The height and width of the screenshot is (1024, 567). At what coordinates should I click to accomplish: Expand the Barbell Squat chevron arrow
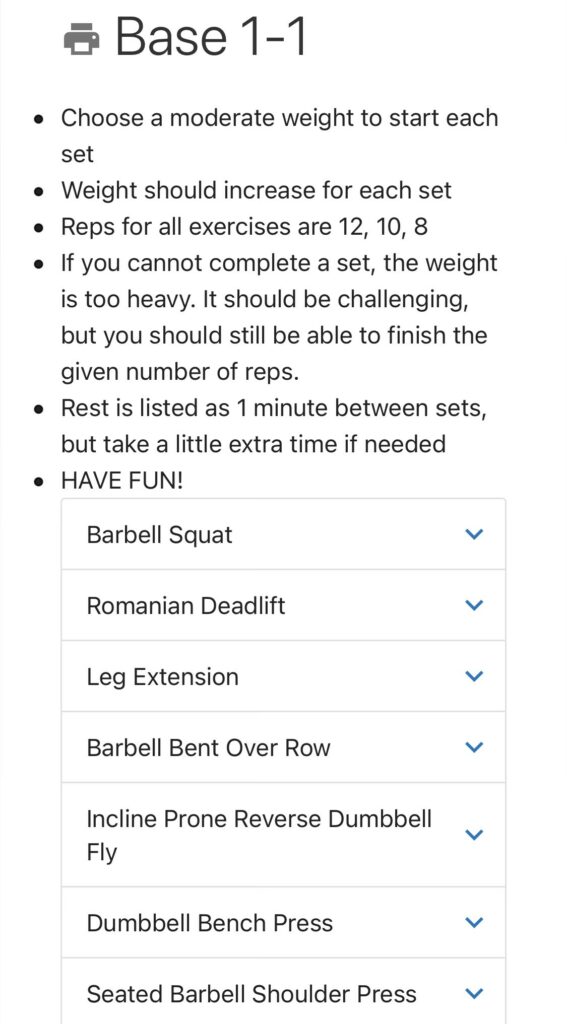[474, 534]
